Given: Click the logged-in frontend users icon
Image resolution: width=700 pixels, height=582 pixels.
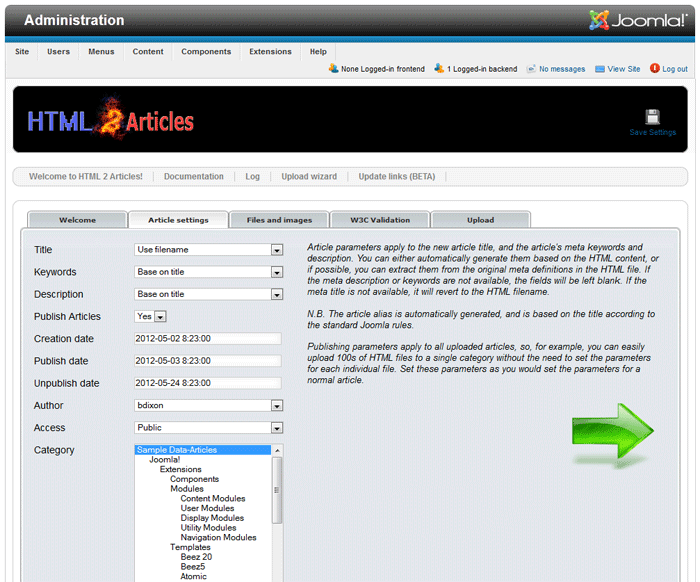Looking at the screenshot, I should click(333, 68).
